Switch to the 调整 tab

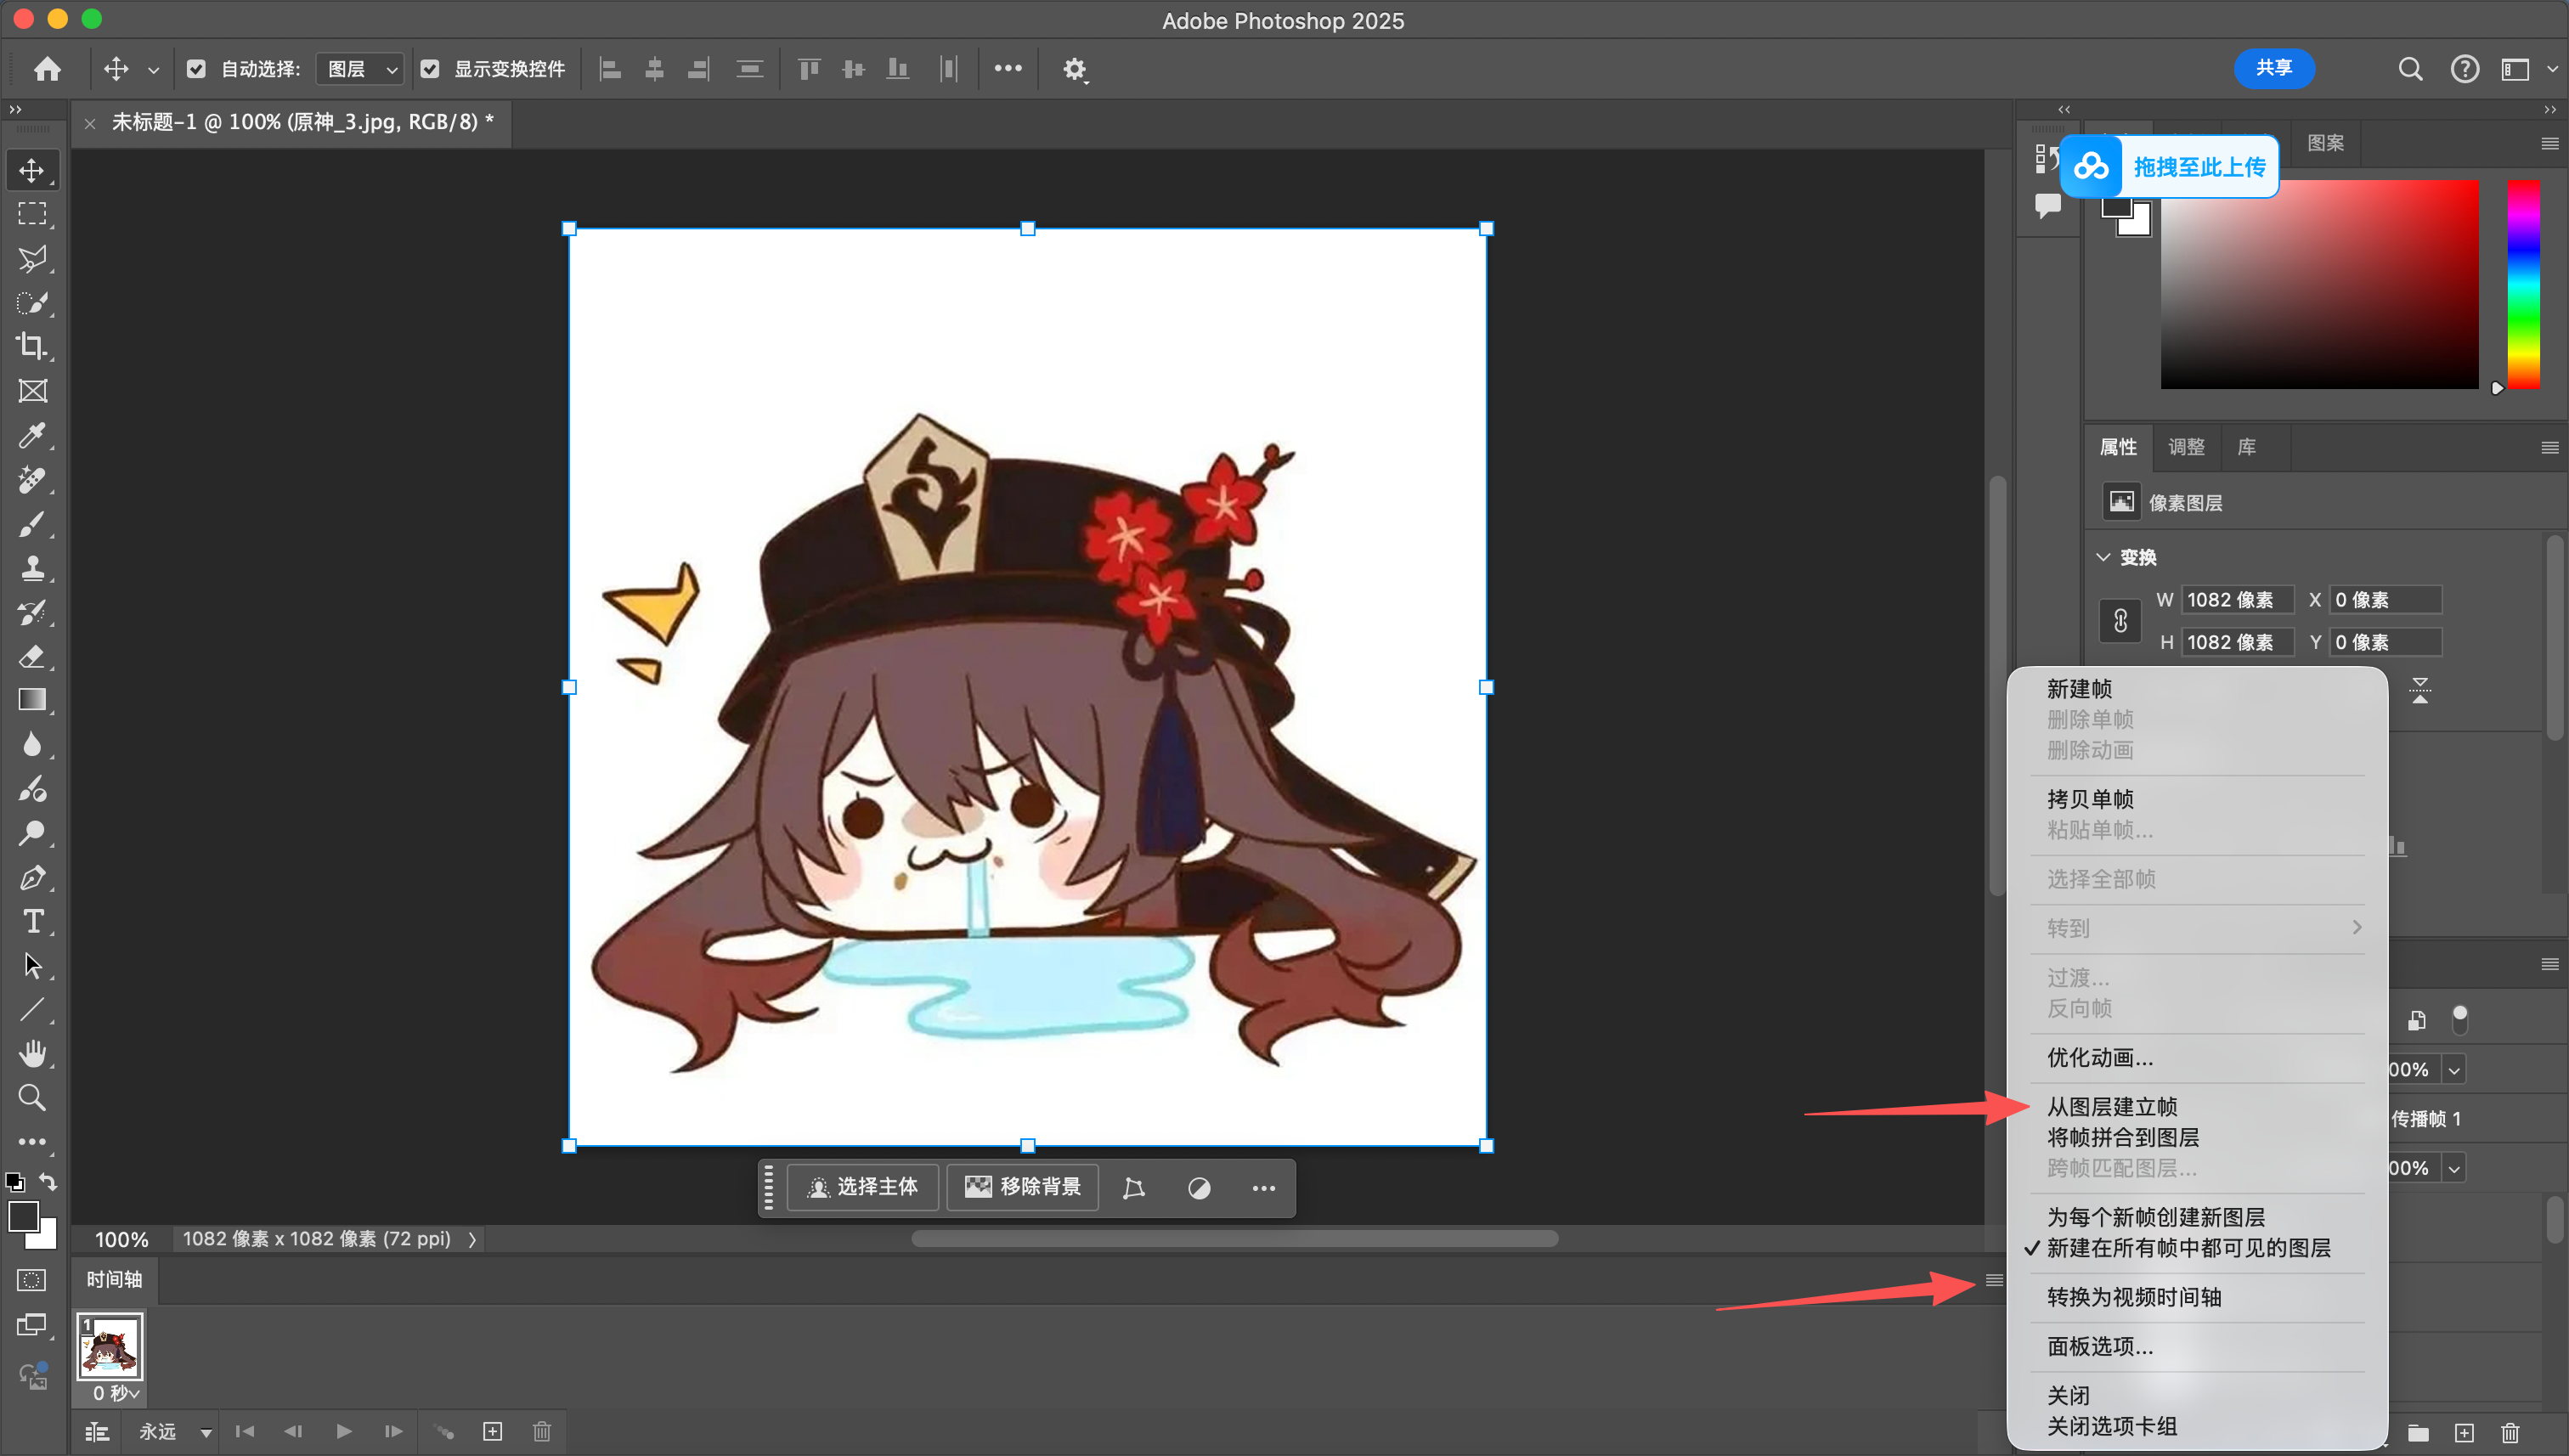point(2186,447)
